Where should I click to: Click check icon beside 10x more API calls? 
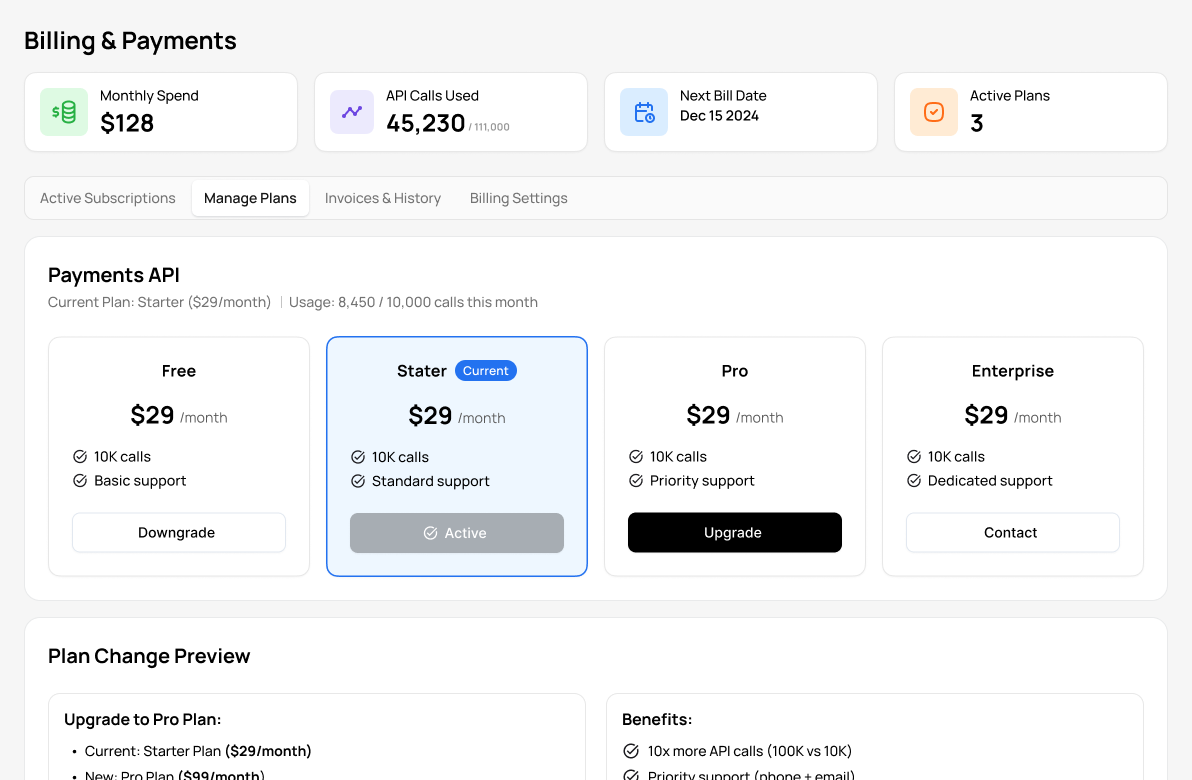631,751
